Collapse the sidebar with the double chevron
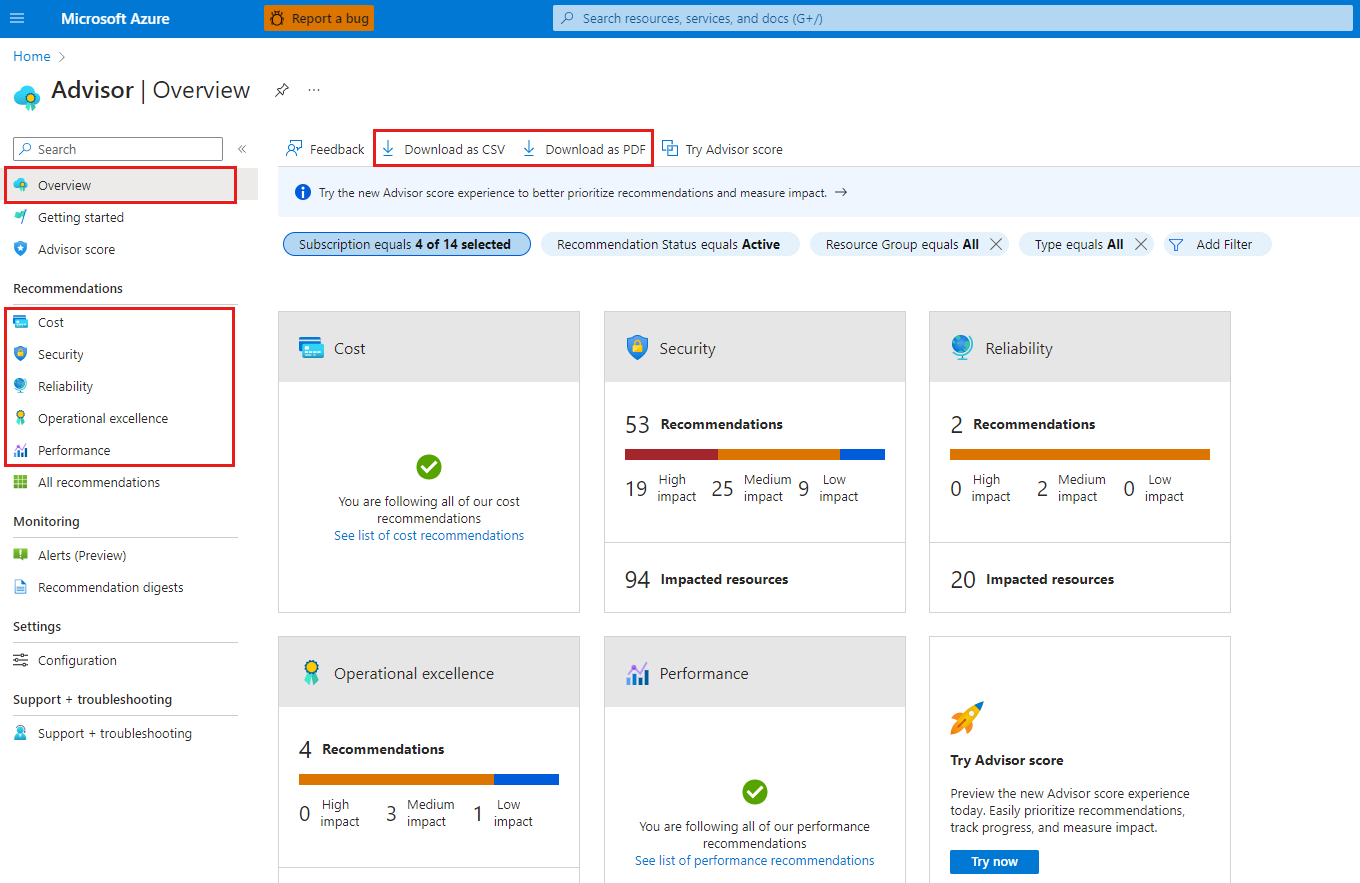Screen dimensions: 1360x883 click(242, 149)
